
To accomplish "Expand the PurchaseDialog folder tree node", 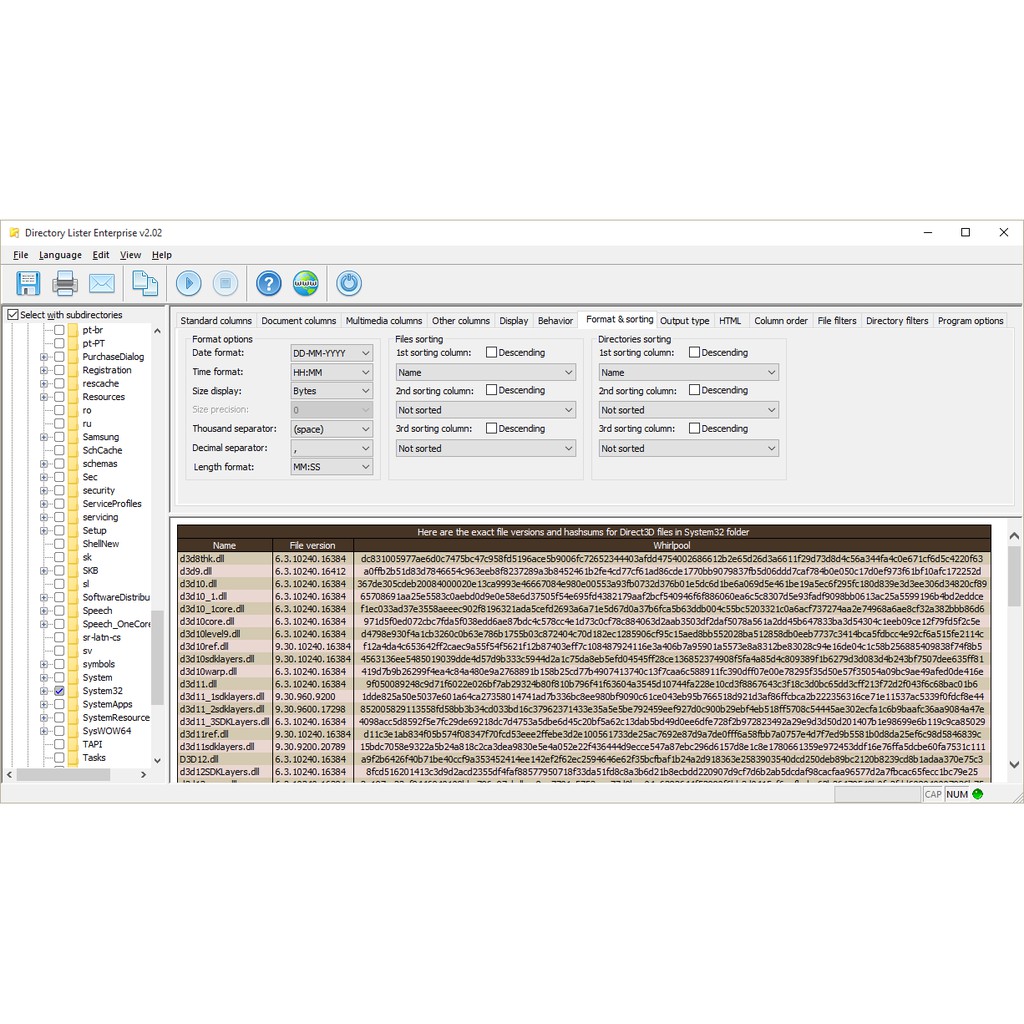I will 44,357.
